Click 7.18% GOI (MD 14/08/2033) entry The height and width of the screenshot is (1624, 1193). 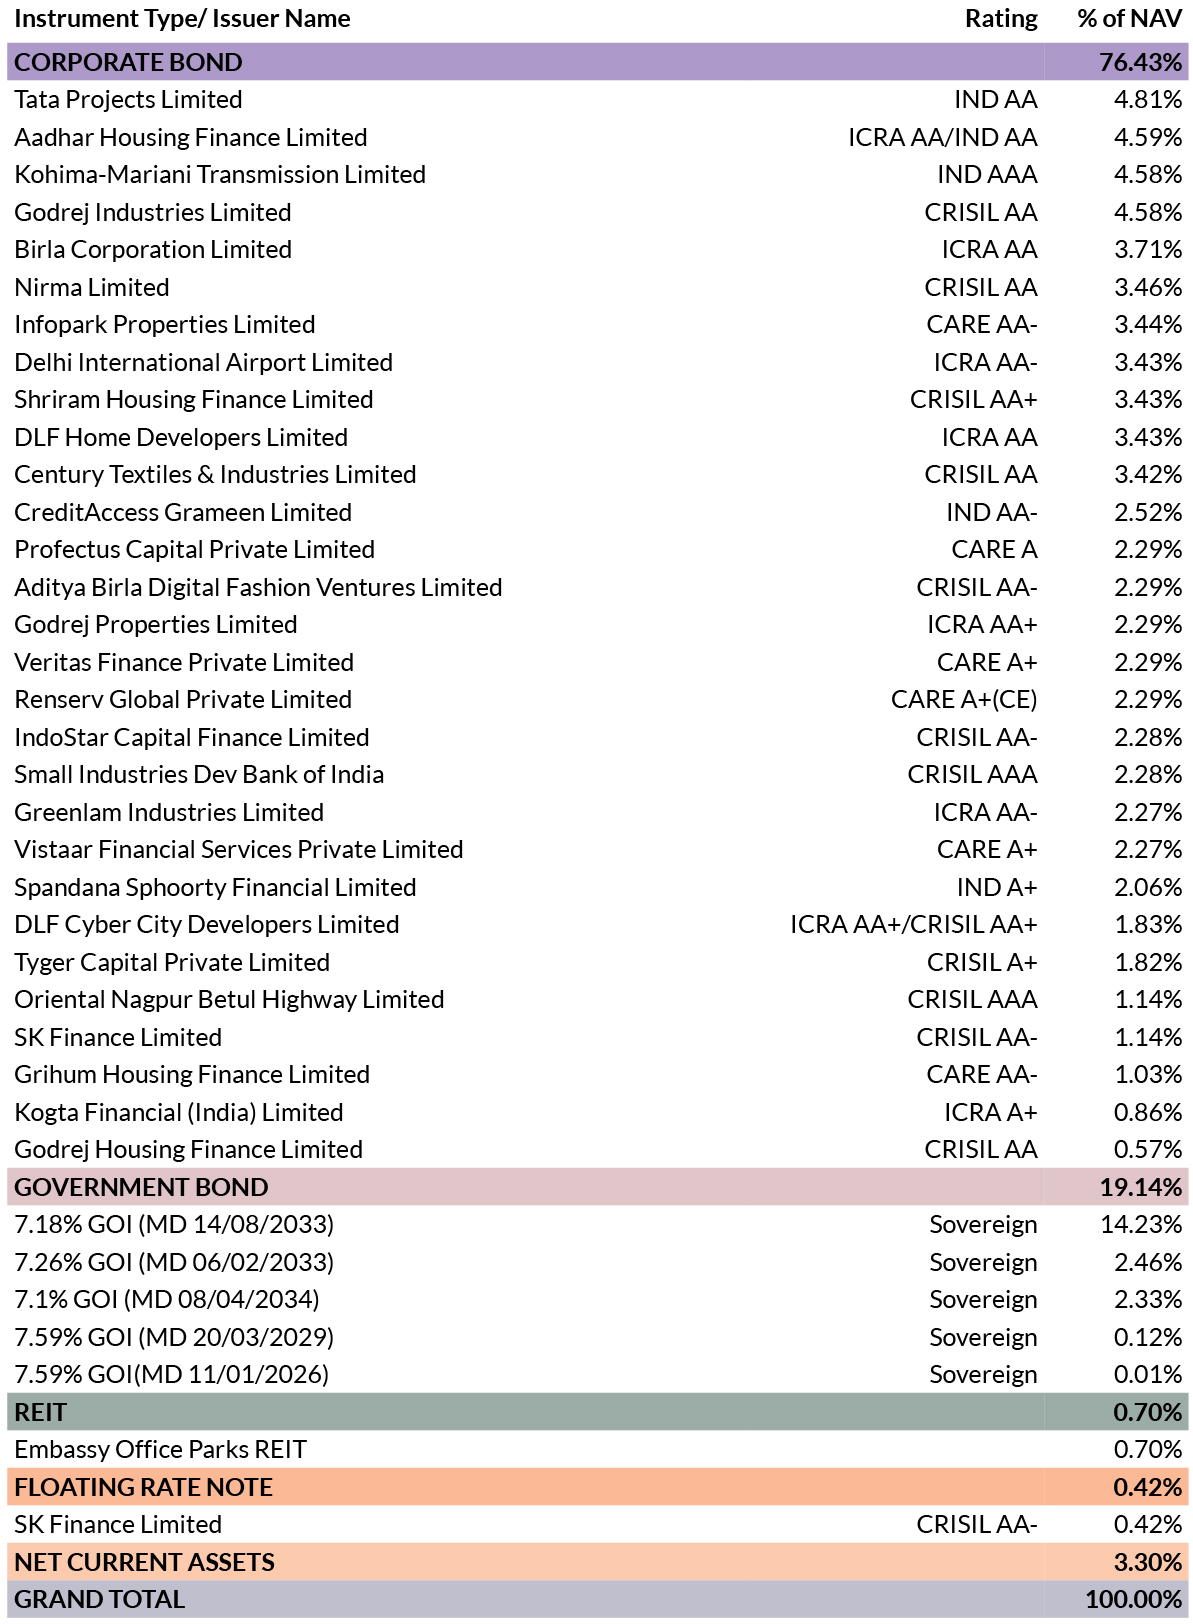pos(174,1225)
